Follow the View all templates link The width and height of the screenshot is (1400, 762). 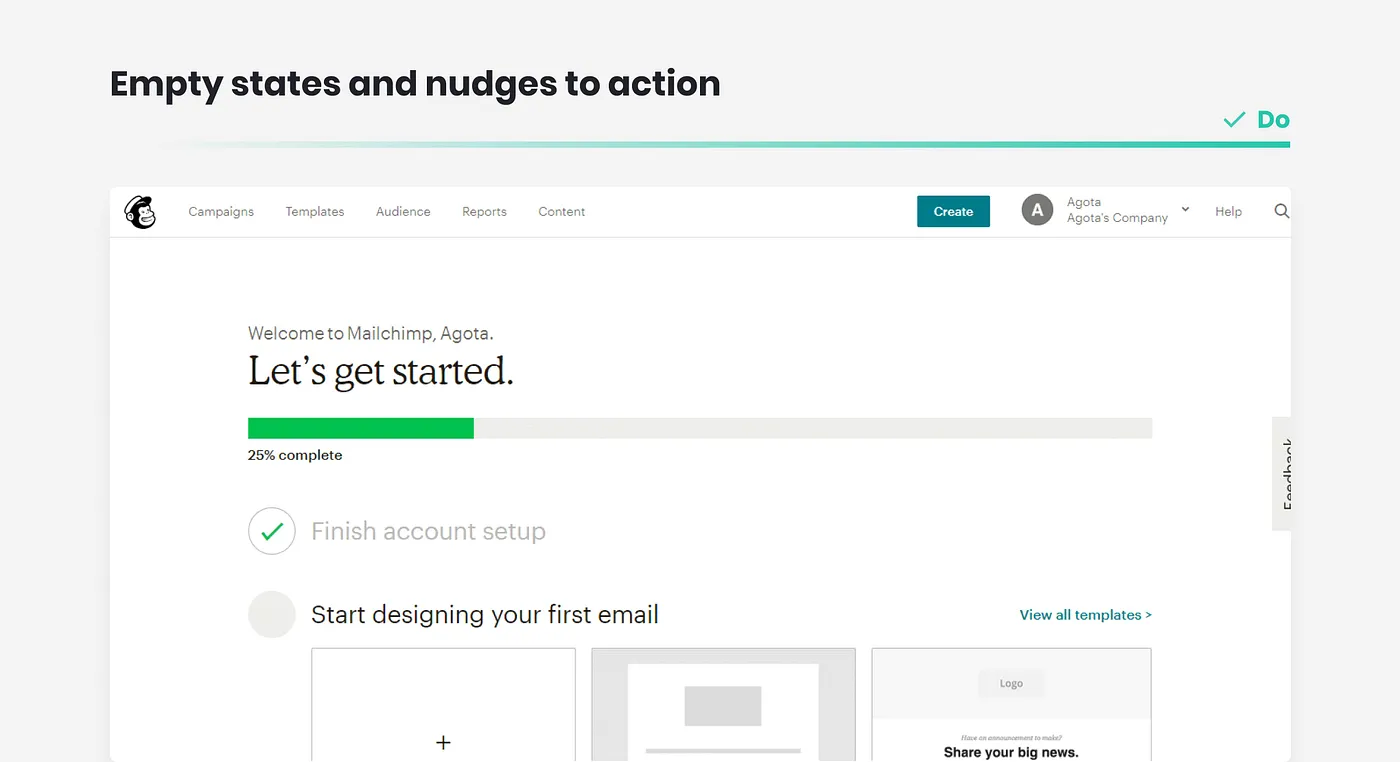tap(1085, 615)
